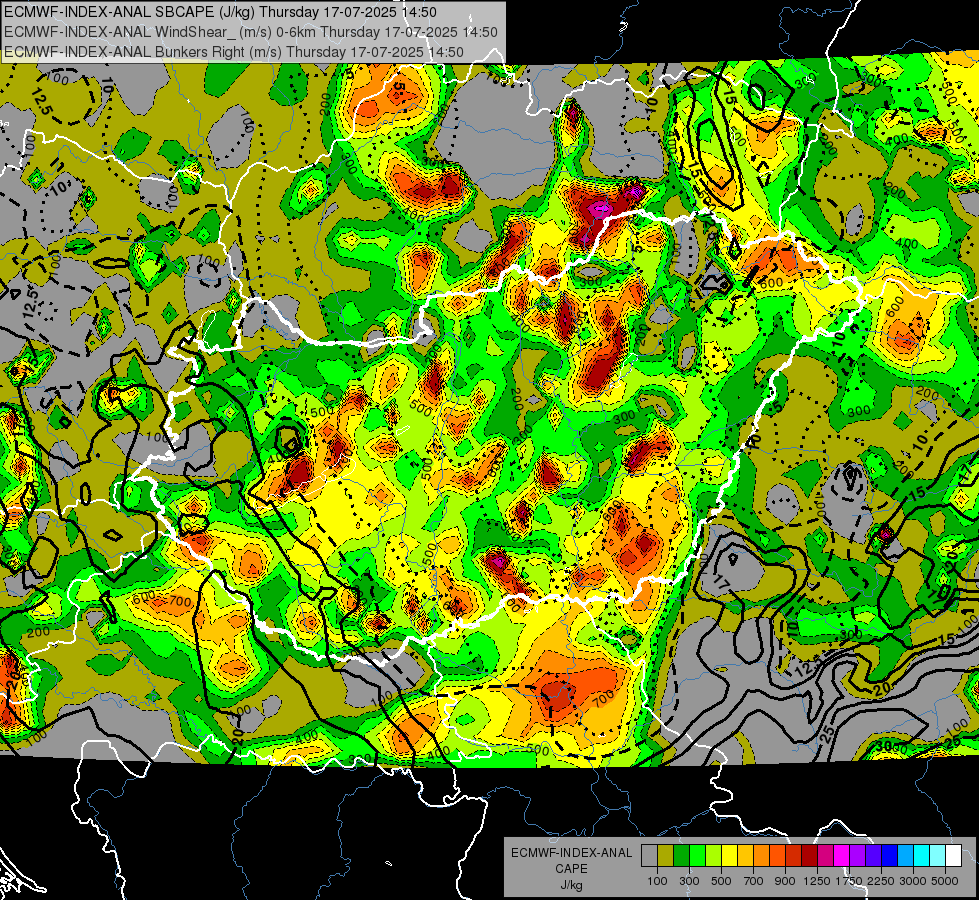Click the legend value 900
Image resolution: width=979 pixels, height=900 pixels.
click(785, 881)
